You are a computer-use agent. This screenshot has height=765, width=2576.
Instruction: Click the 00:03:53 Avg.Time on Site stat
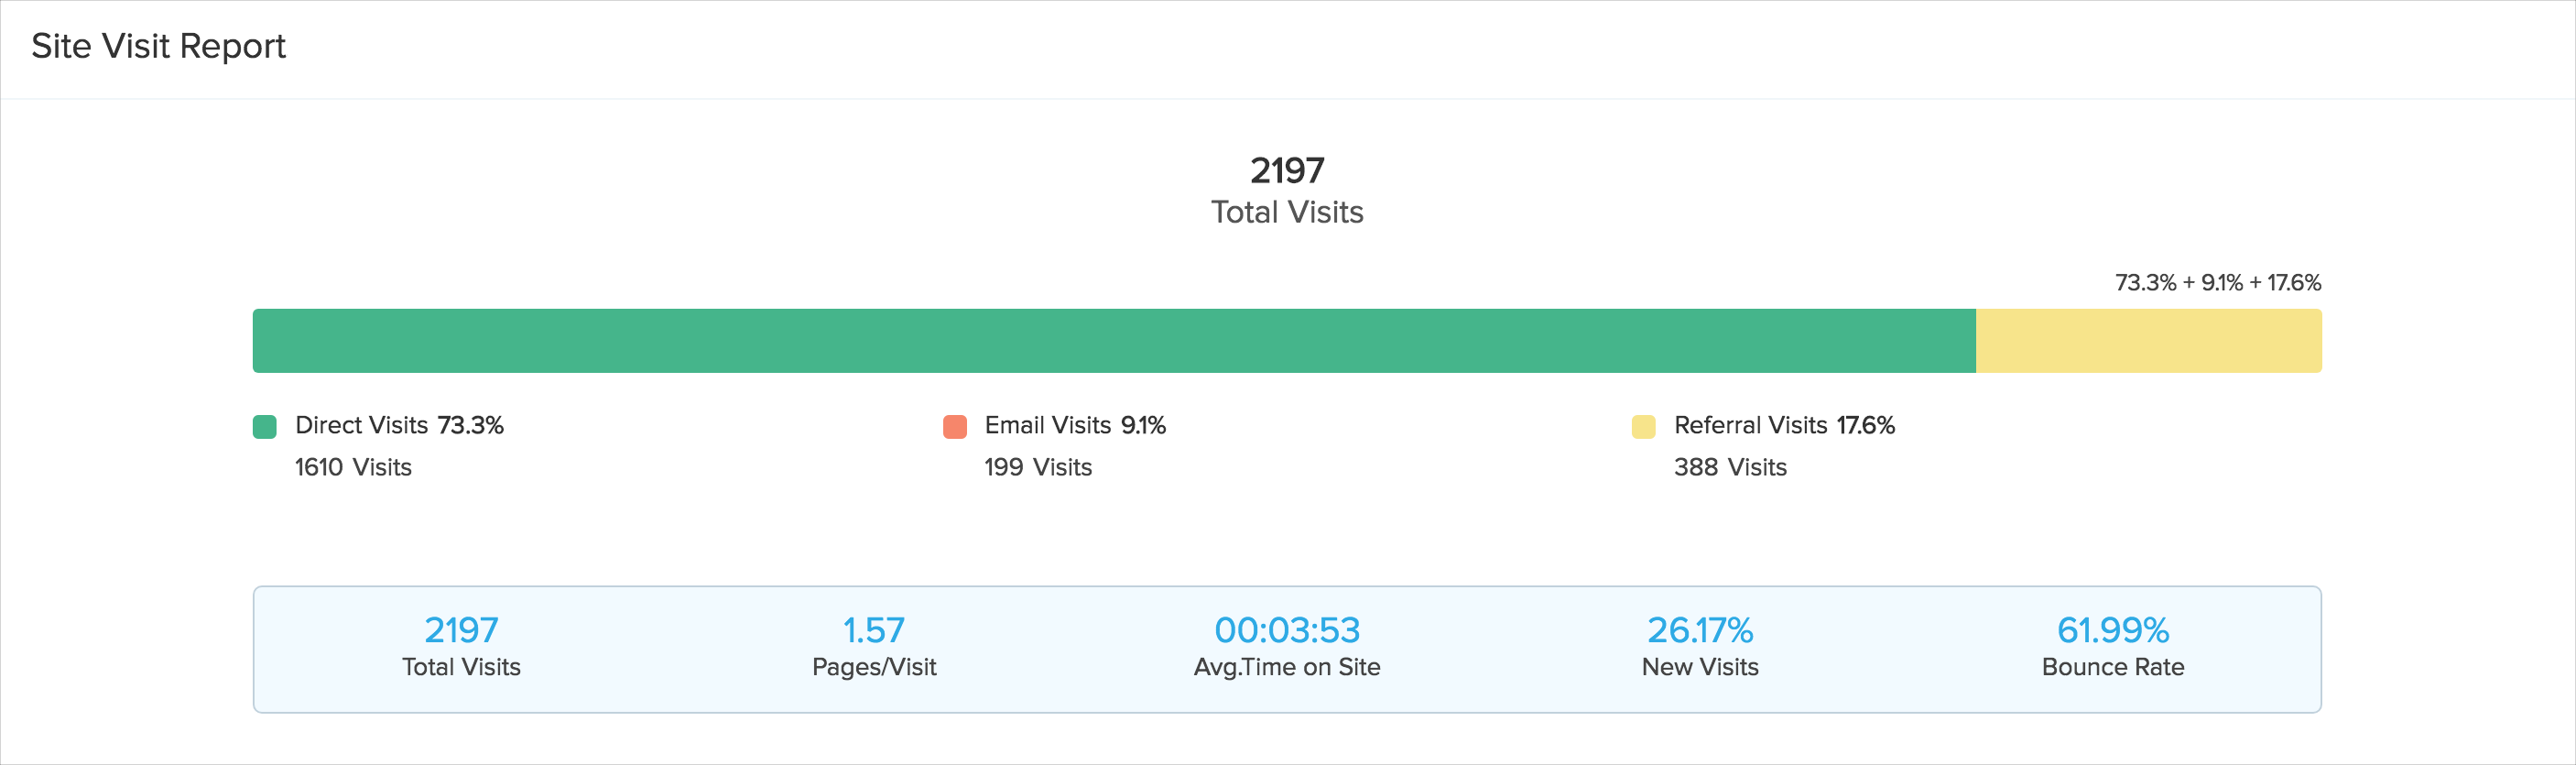point(1287,646)
